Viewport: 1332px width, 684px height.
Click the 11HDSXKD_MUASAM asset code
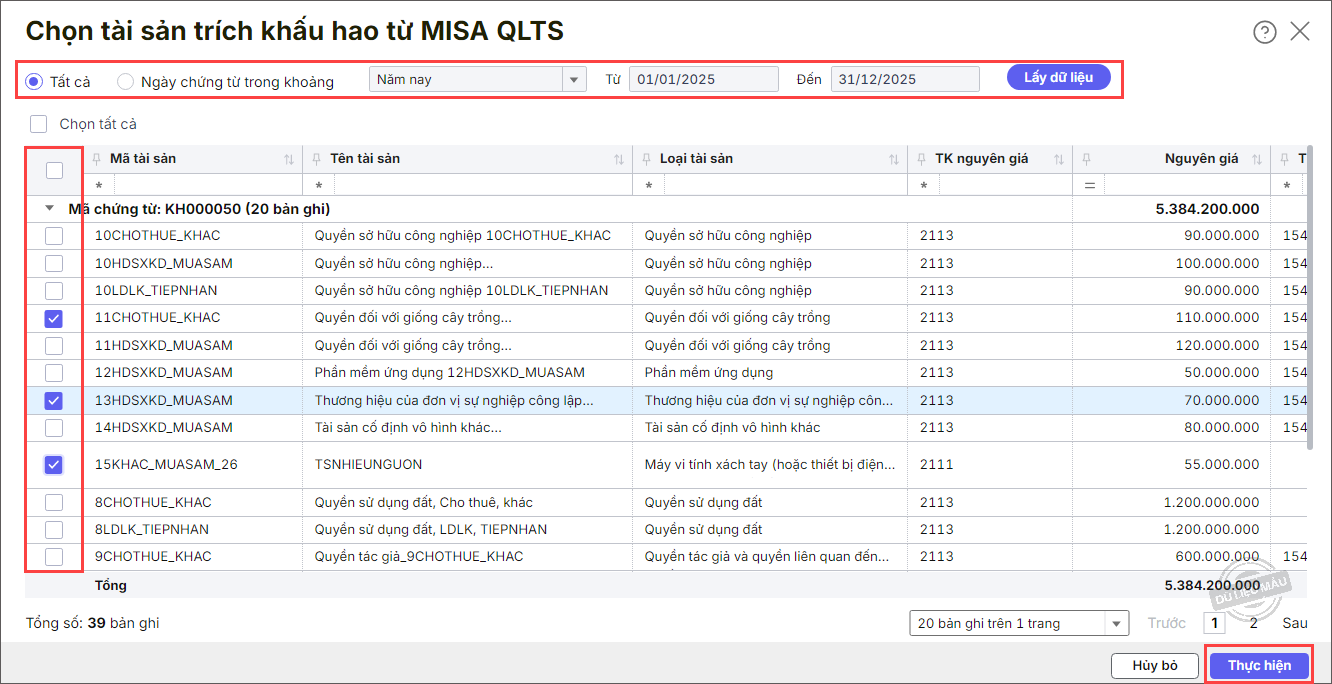(x=164, y=345)
